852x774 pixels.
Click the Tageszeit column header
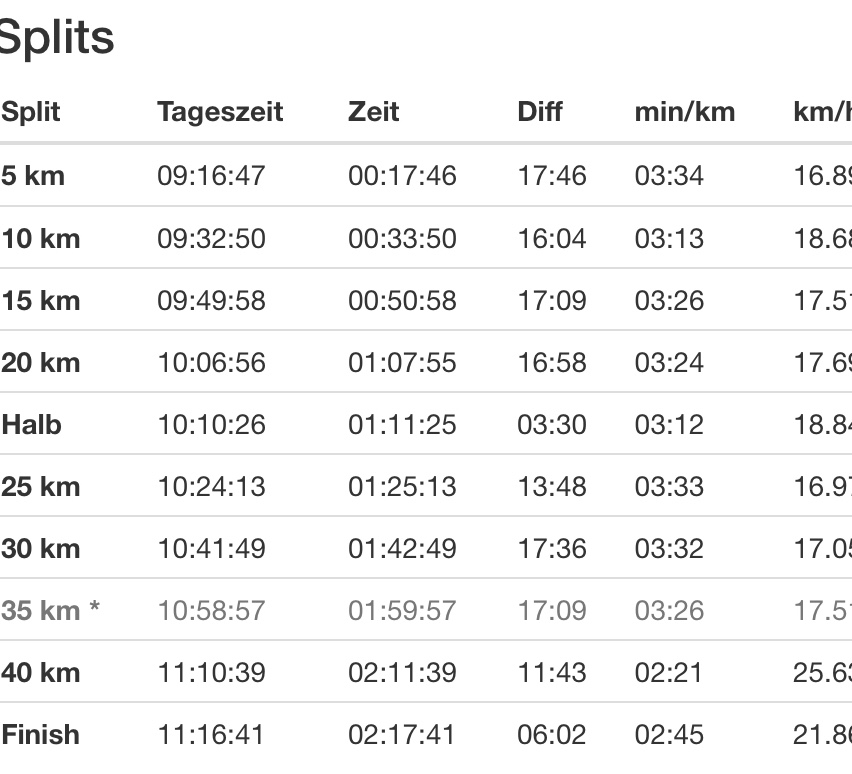tap(220, 111)
